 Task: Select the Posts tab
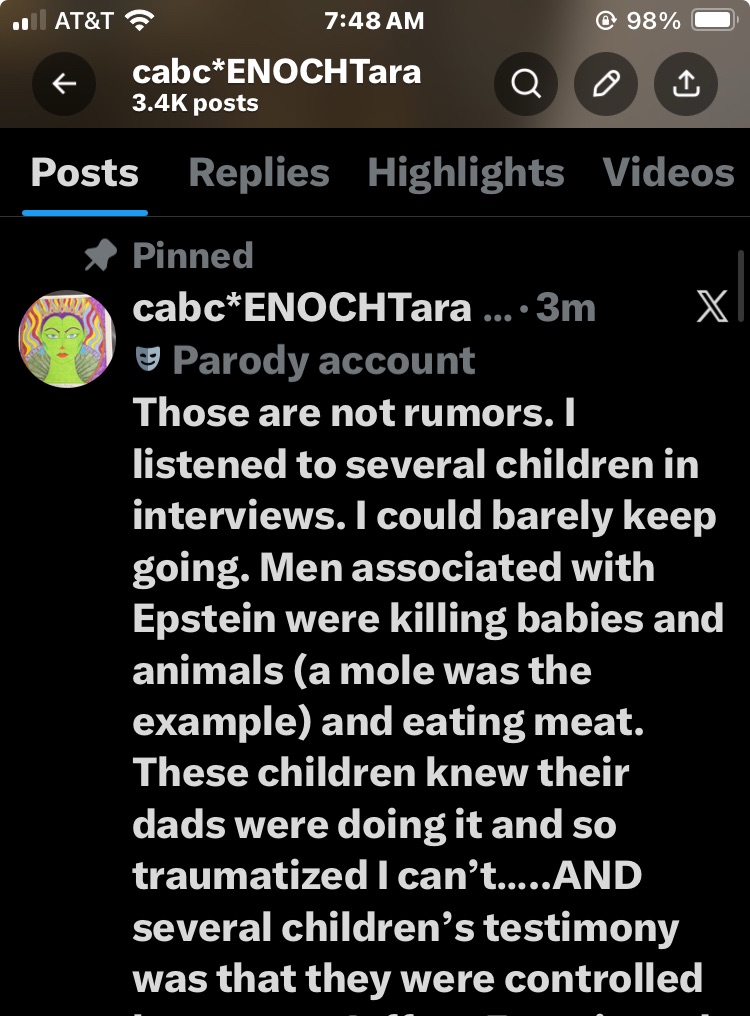(x=85, y=174)
